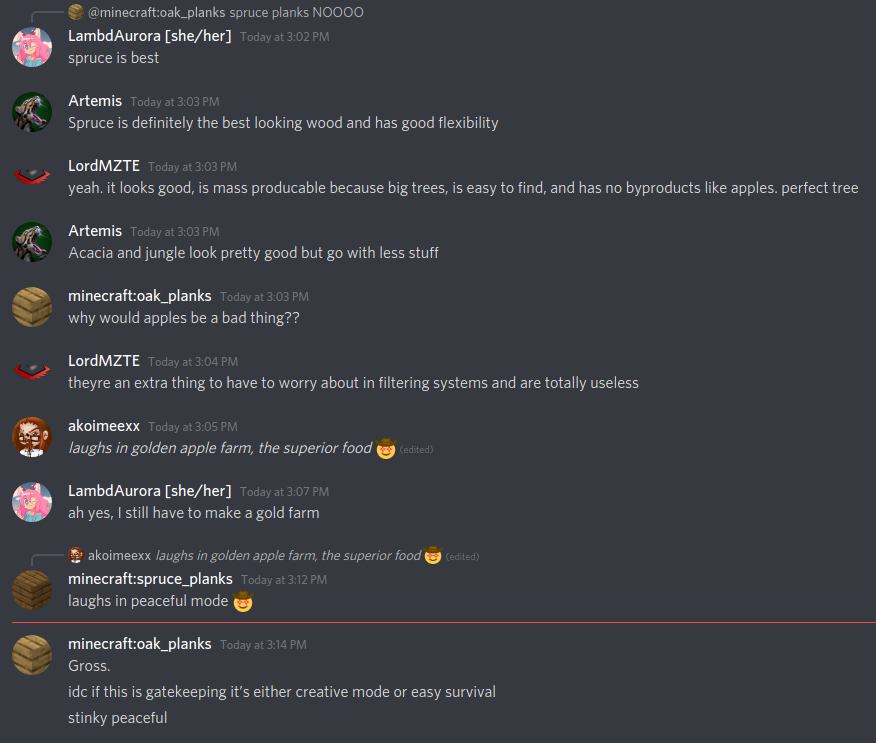Click minecraft:oak_planks username at 3:14 PM
Viewport: 876px width, 743px height.
[x=140, y=644]
